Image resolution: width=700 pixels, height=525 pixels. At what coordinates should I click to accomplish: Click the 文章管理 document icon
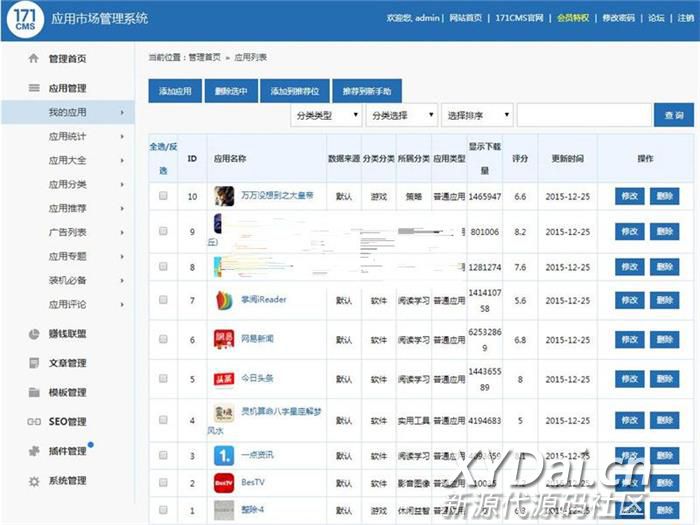34,363
